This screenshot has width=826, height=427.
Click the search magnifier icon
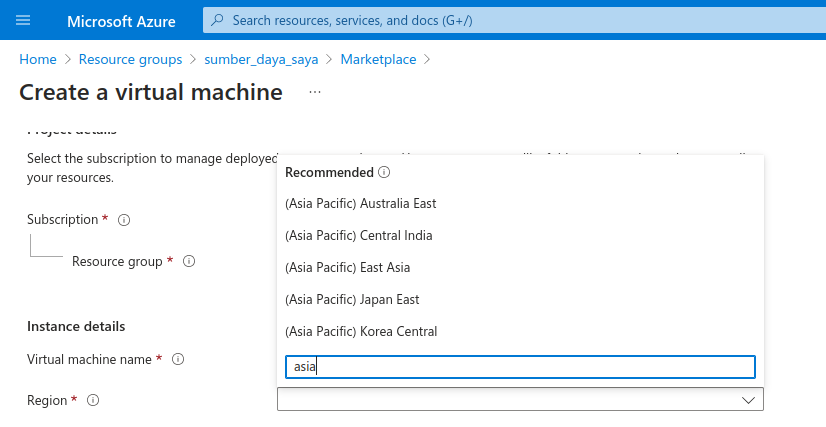pos(217,20)
